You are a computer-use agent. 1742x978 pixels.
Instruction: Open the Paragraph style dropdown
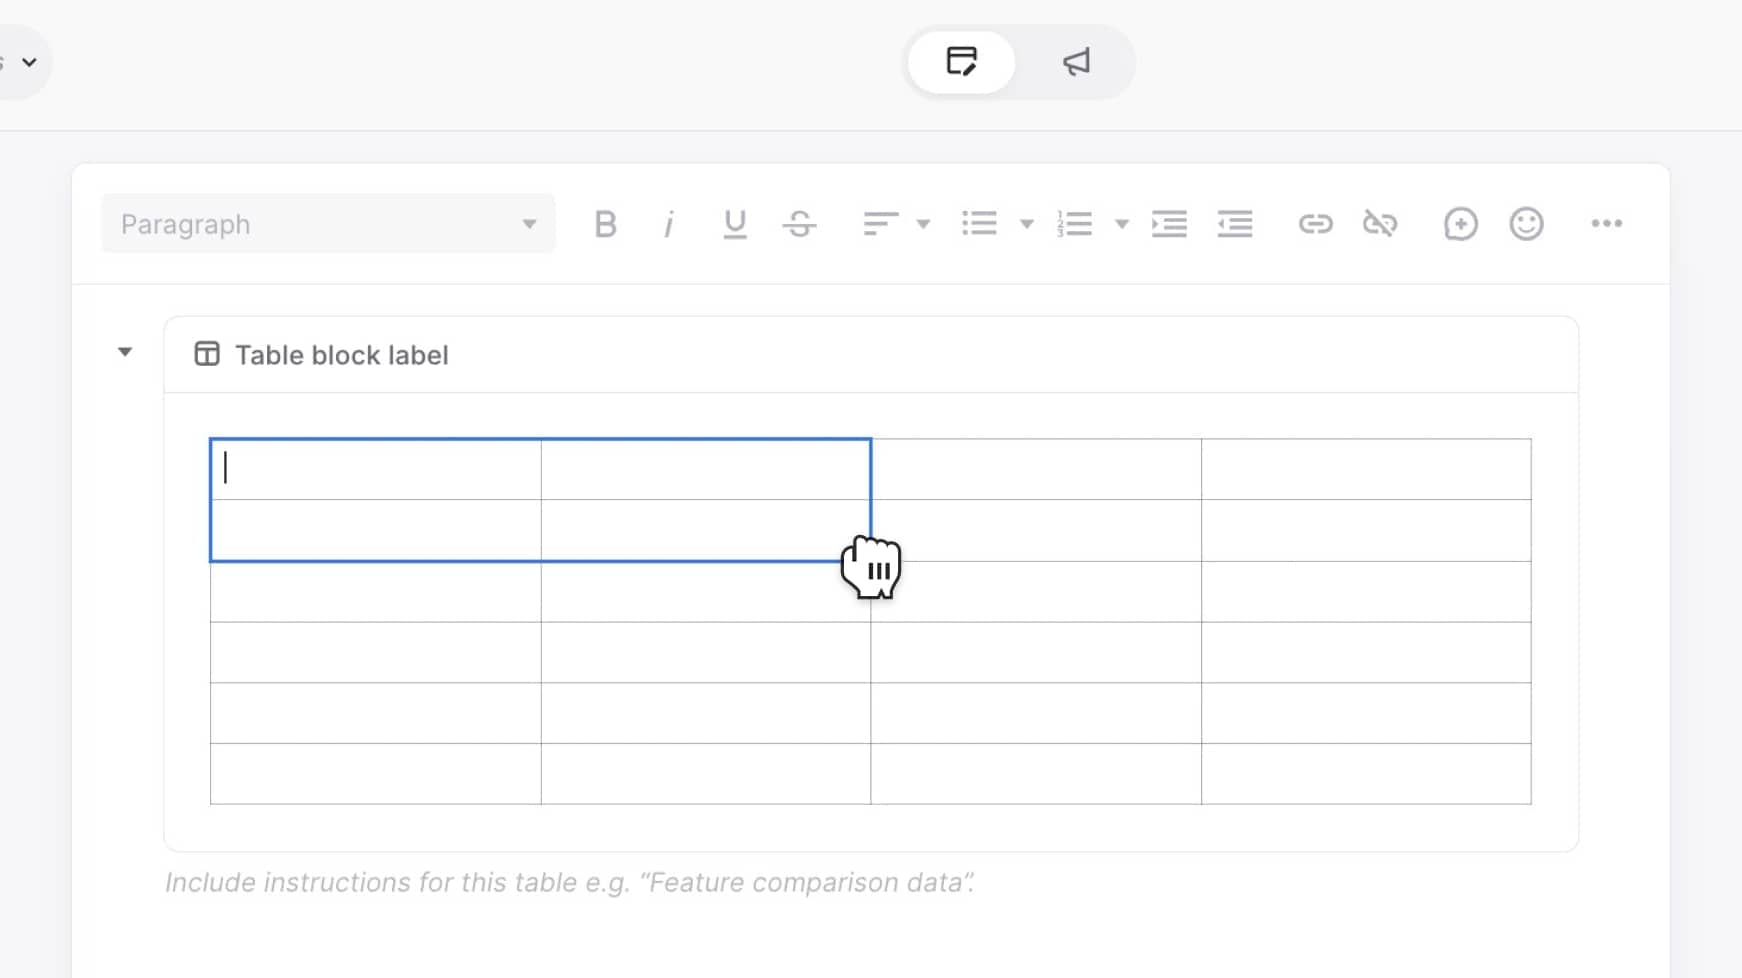point(328,224)
